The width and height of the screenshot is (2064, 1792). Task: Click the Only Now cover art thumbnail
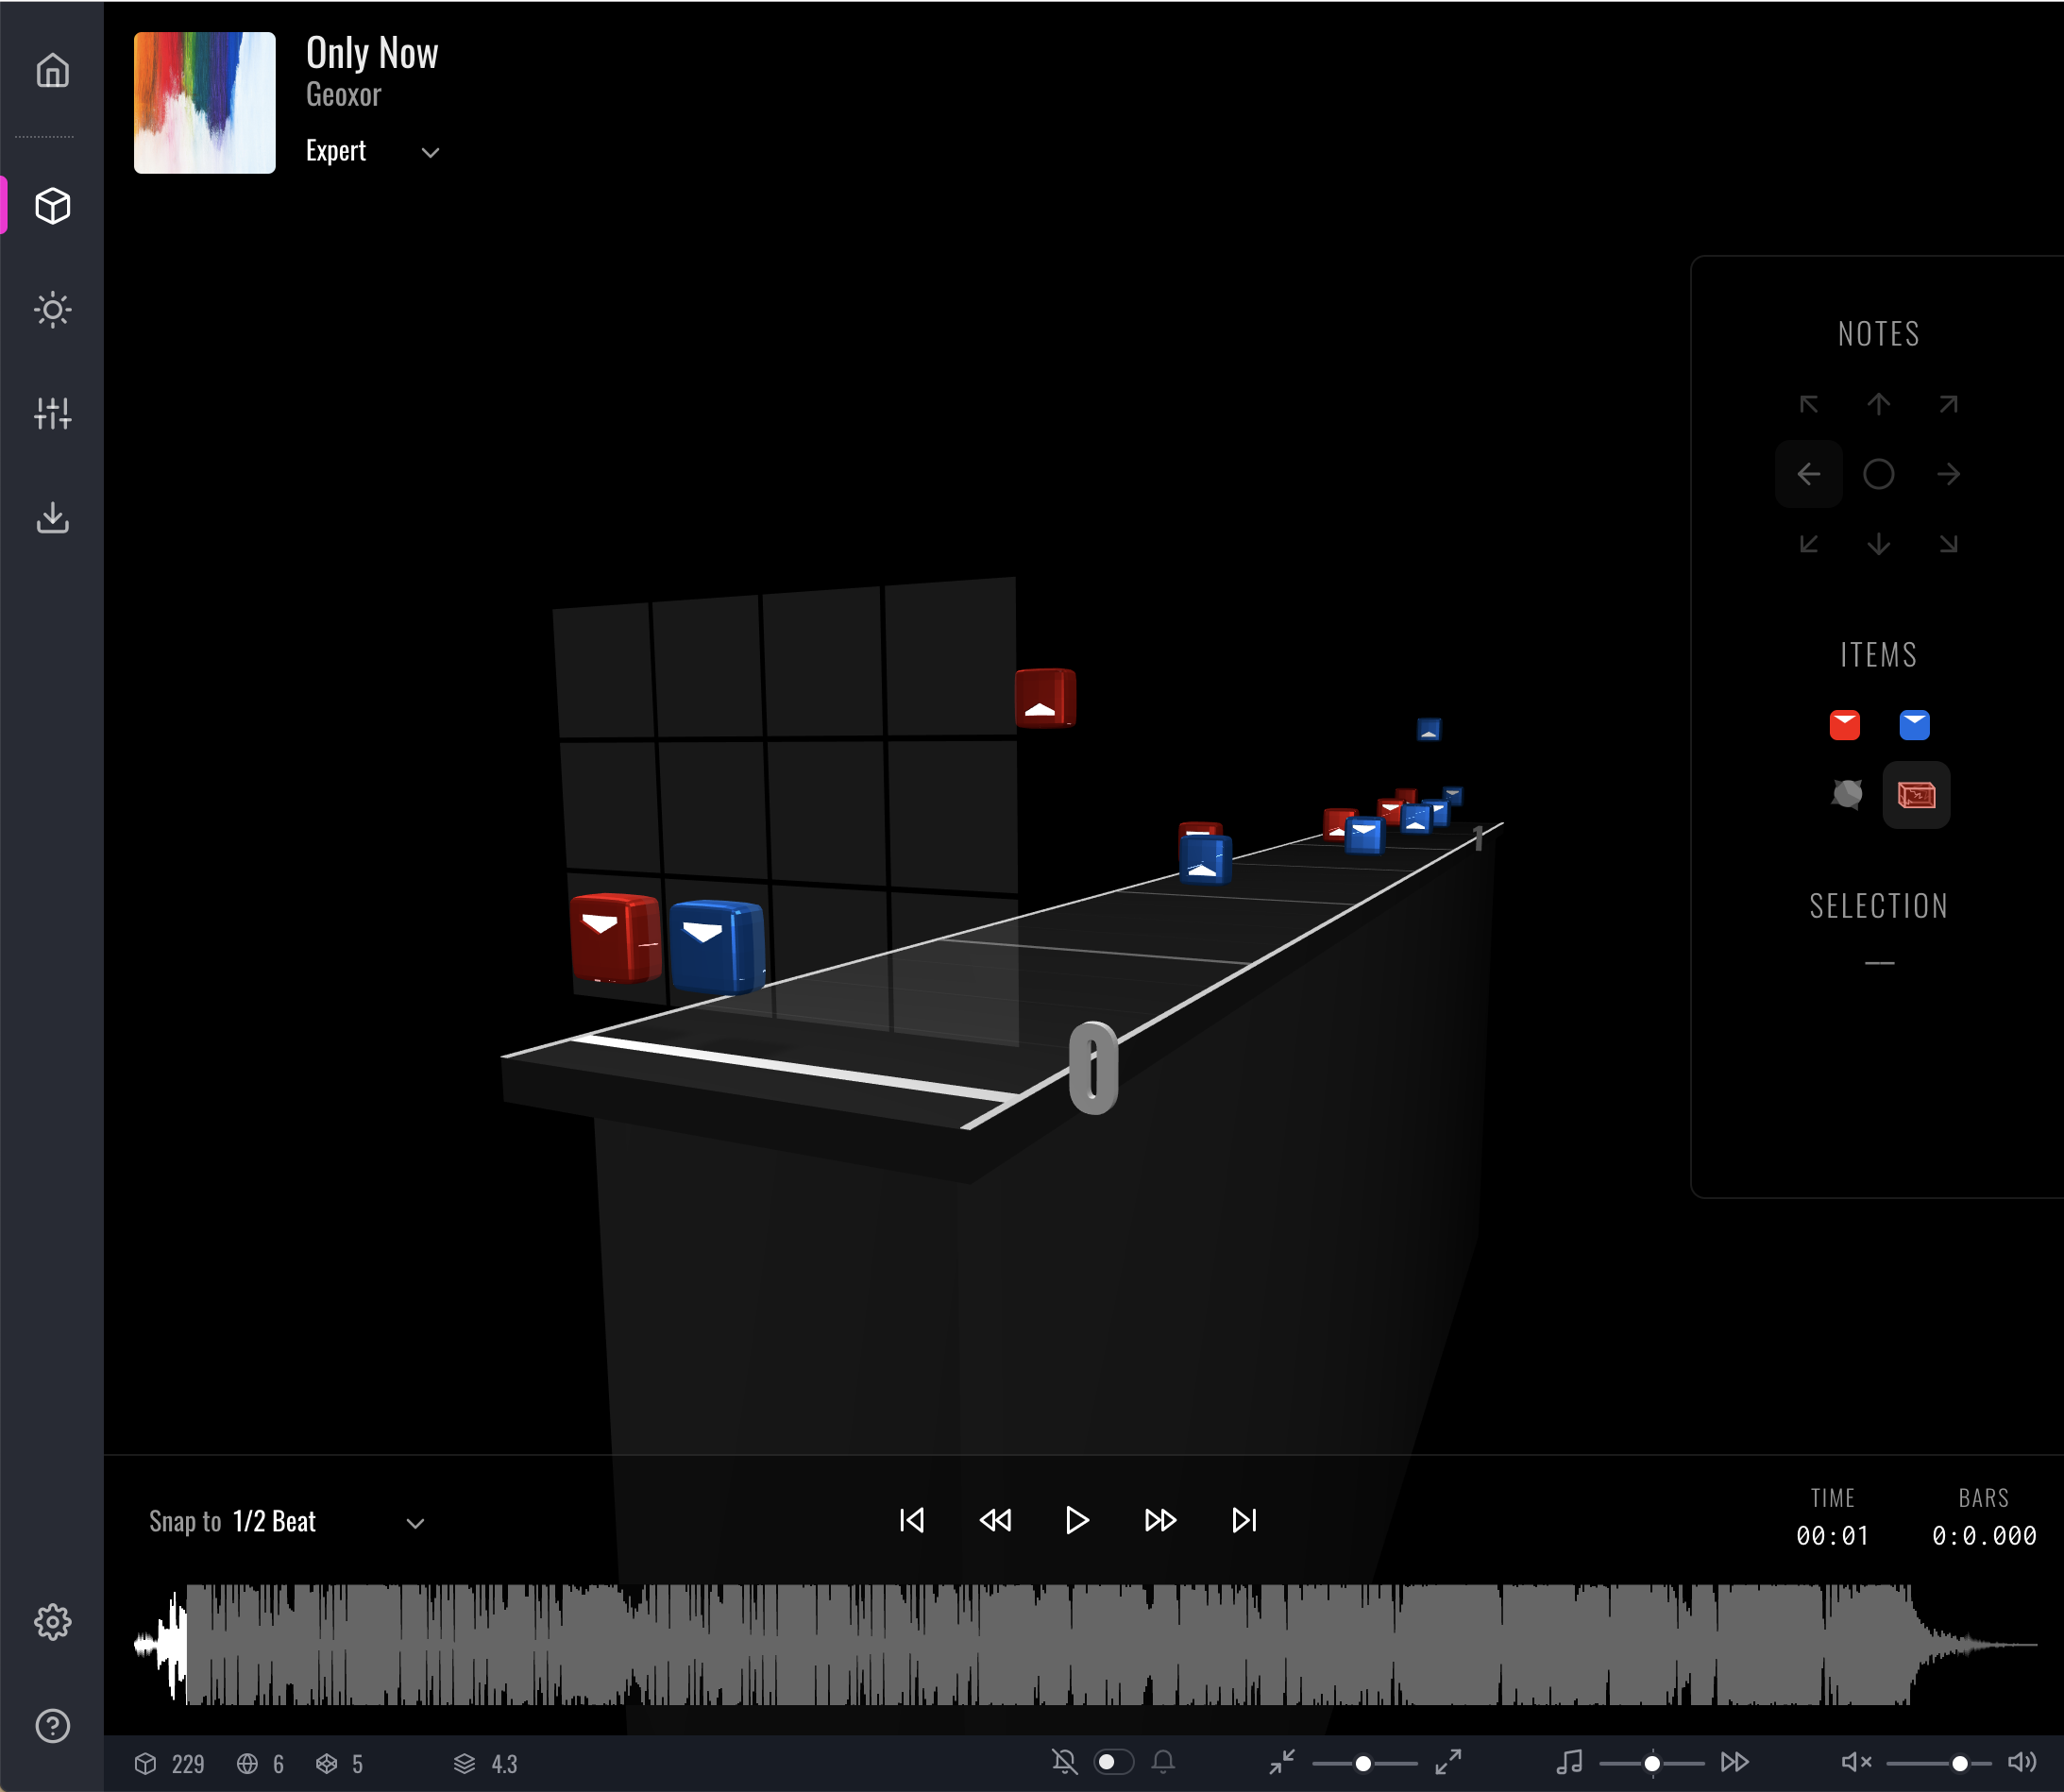tap(205, 103)
